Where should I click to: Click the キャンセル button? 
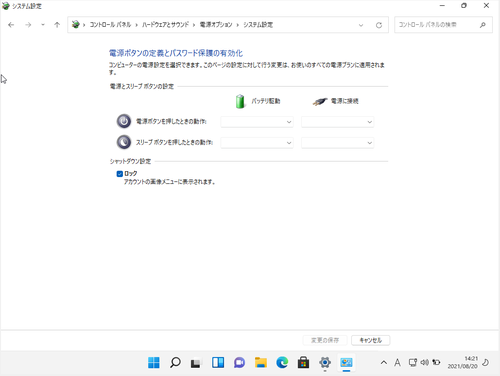(371, 340)
